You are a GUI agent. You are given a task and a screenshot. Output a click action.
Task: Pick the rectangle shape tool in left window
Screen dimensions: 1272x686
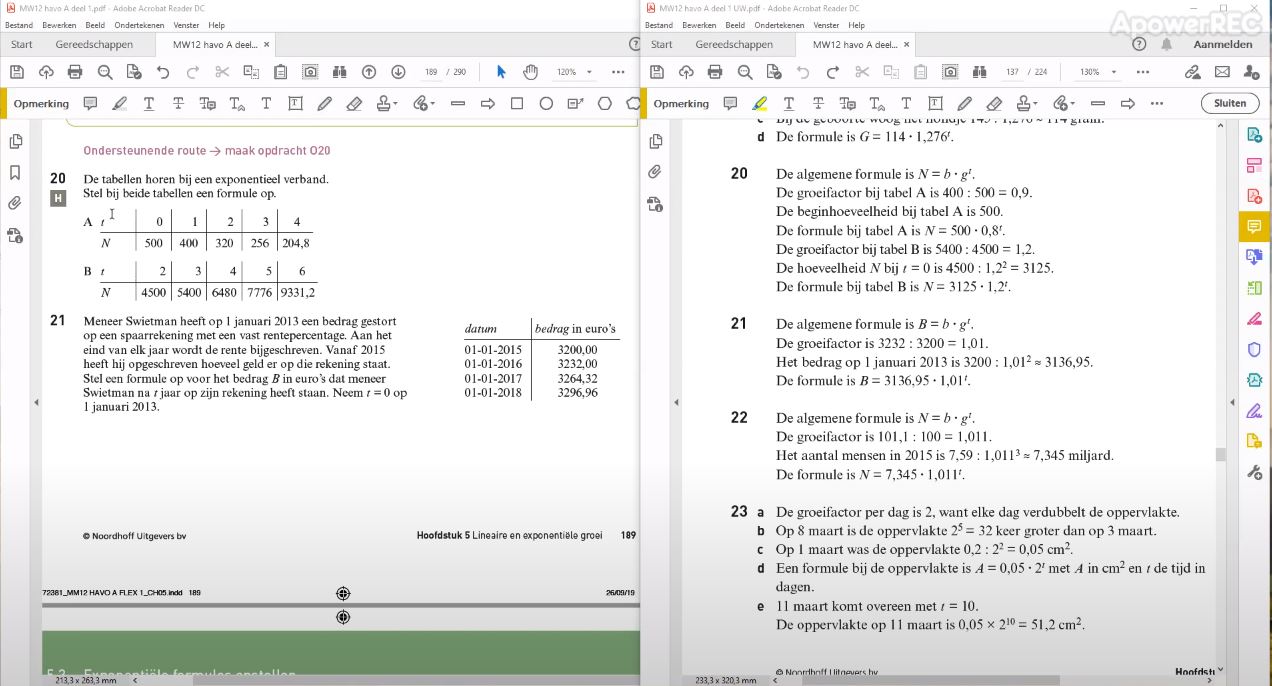pos(517,103)
